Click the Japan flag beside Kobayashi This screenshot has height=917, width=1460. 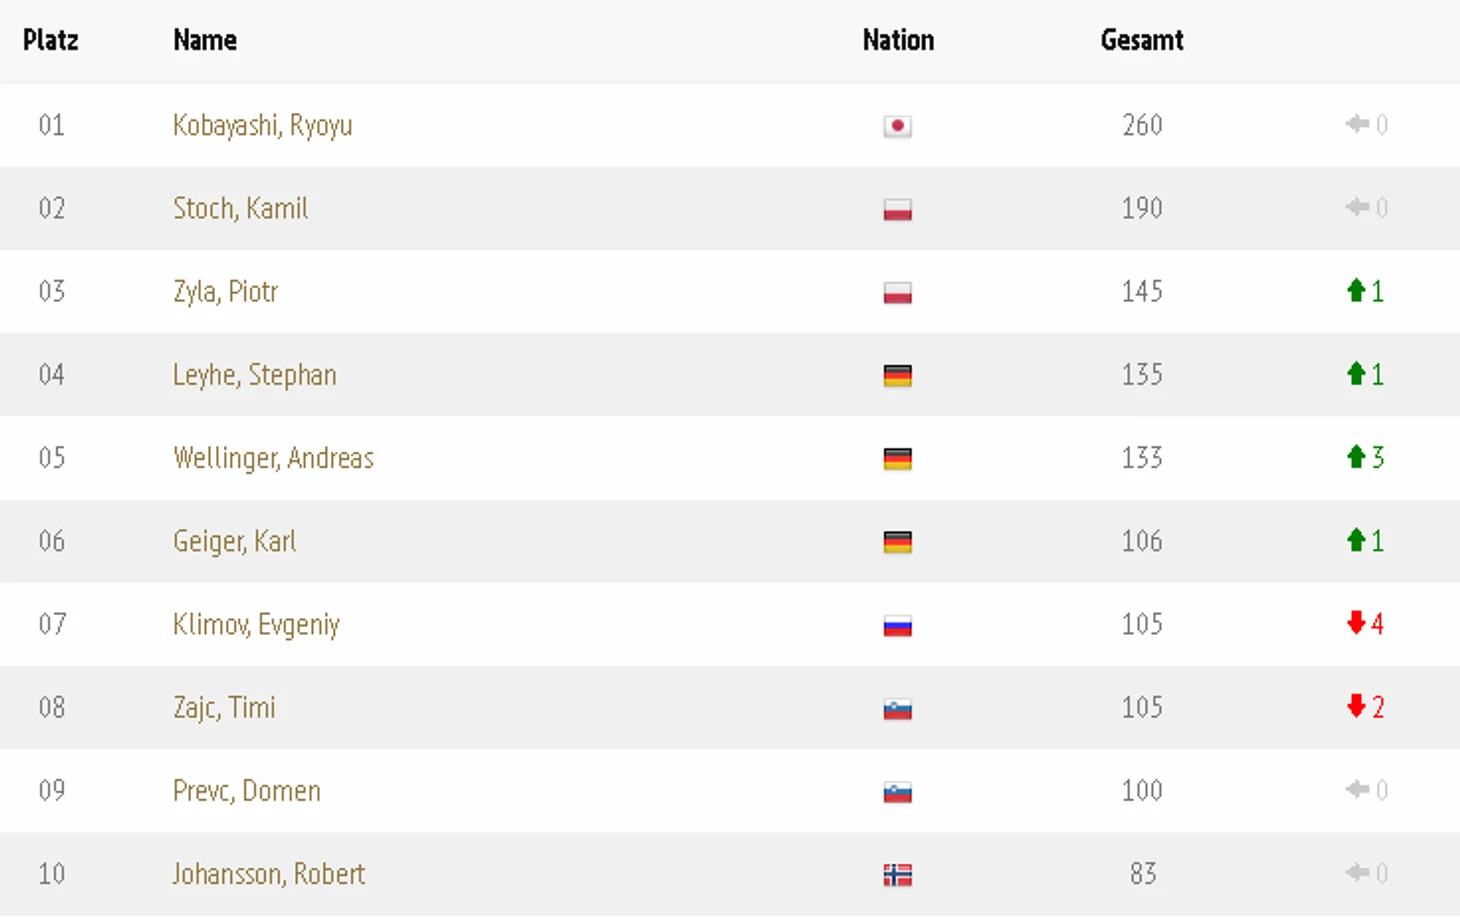click(897, 126)
